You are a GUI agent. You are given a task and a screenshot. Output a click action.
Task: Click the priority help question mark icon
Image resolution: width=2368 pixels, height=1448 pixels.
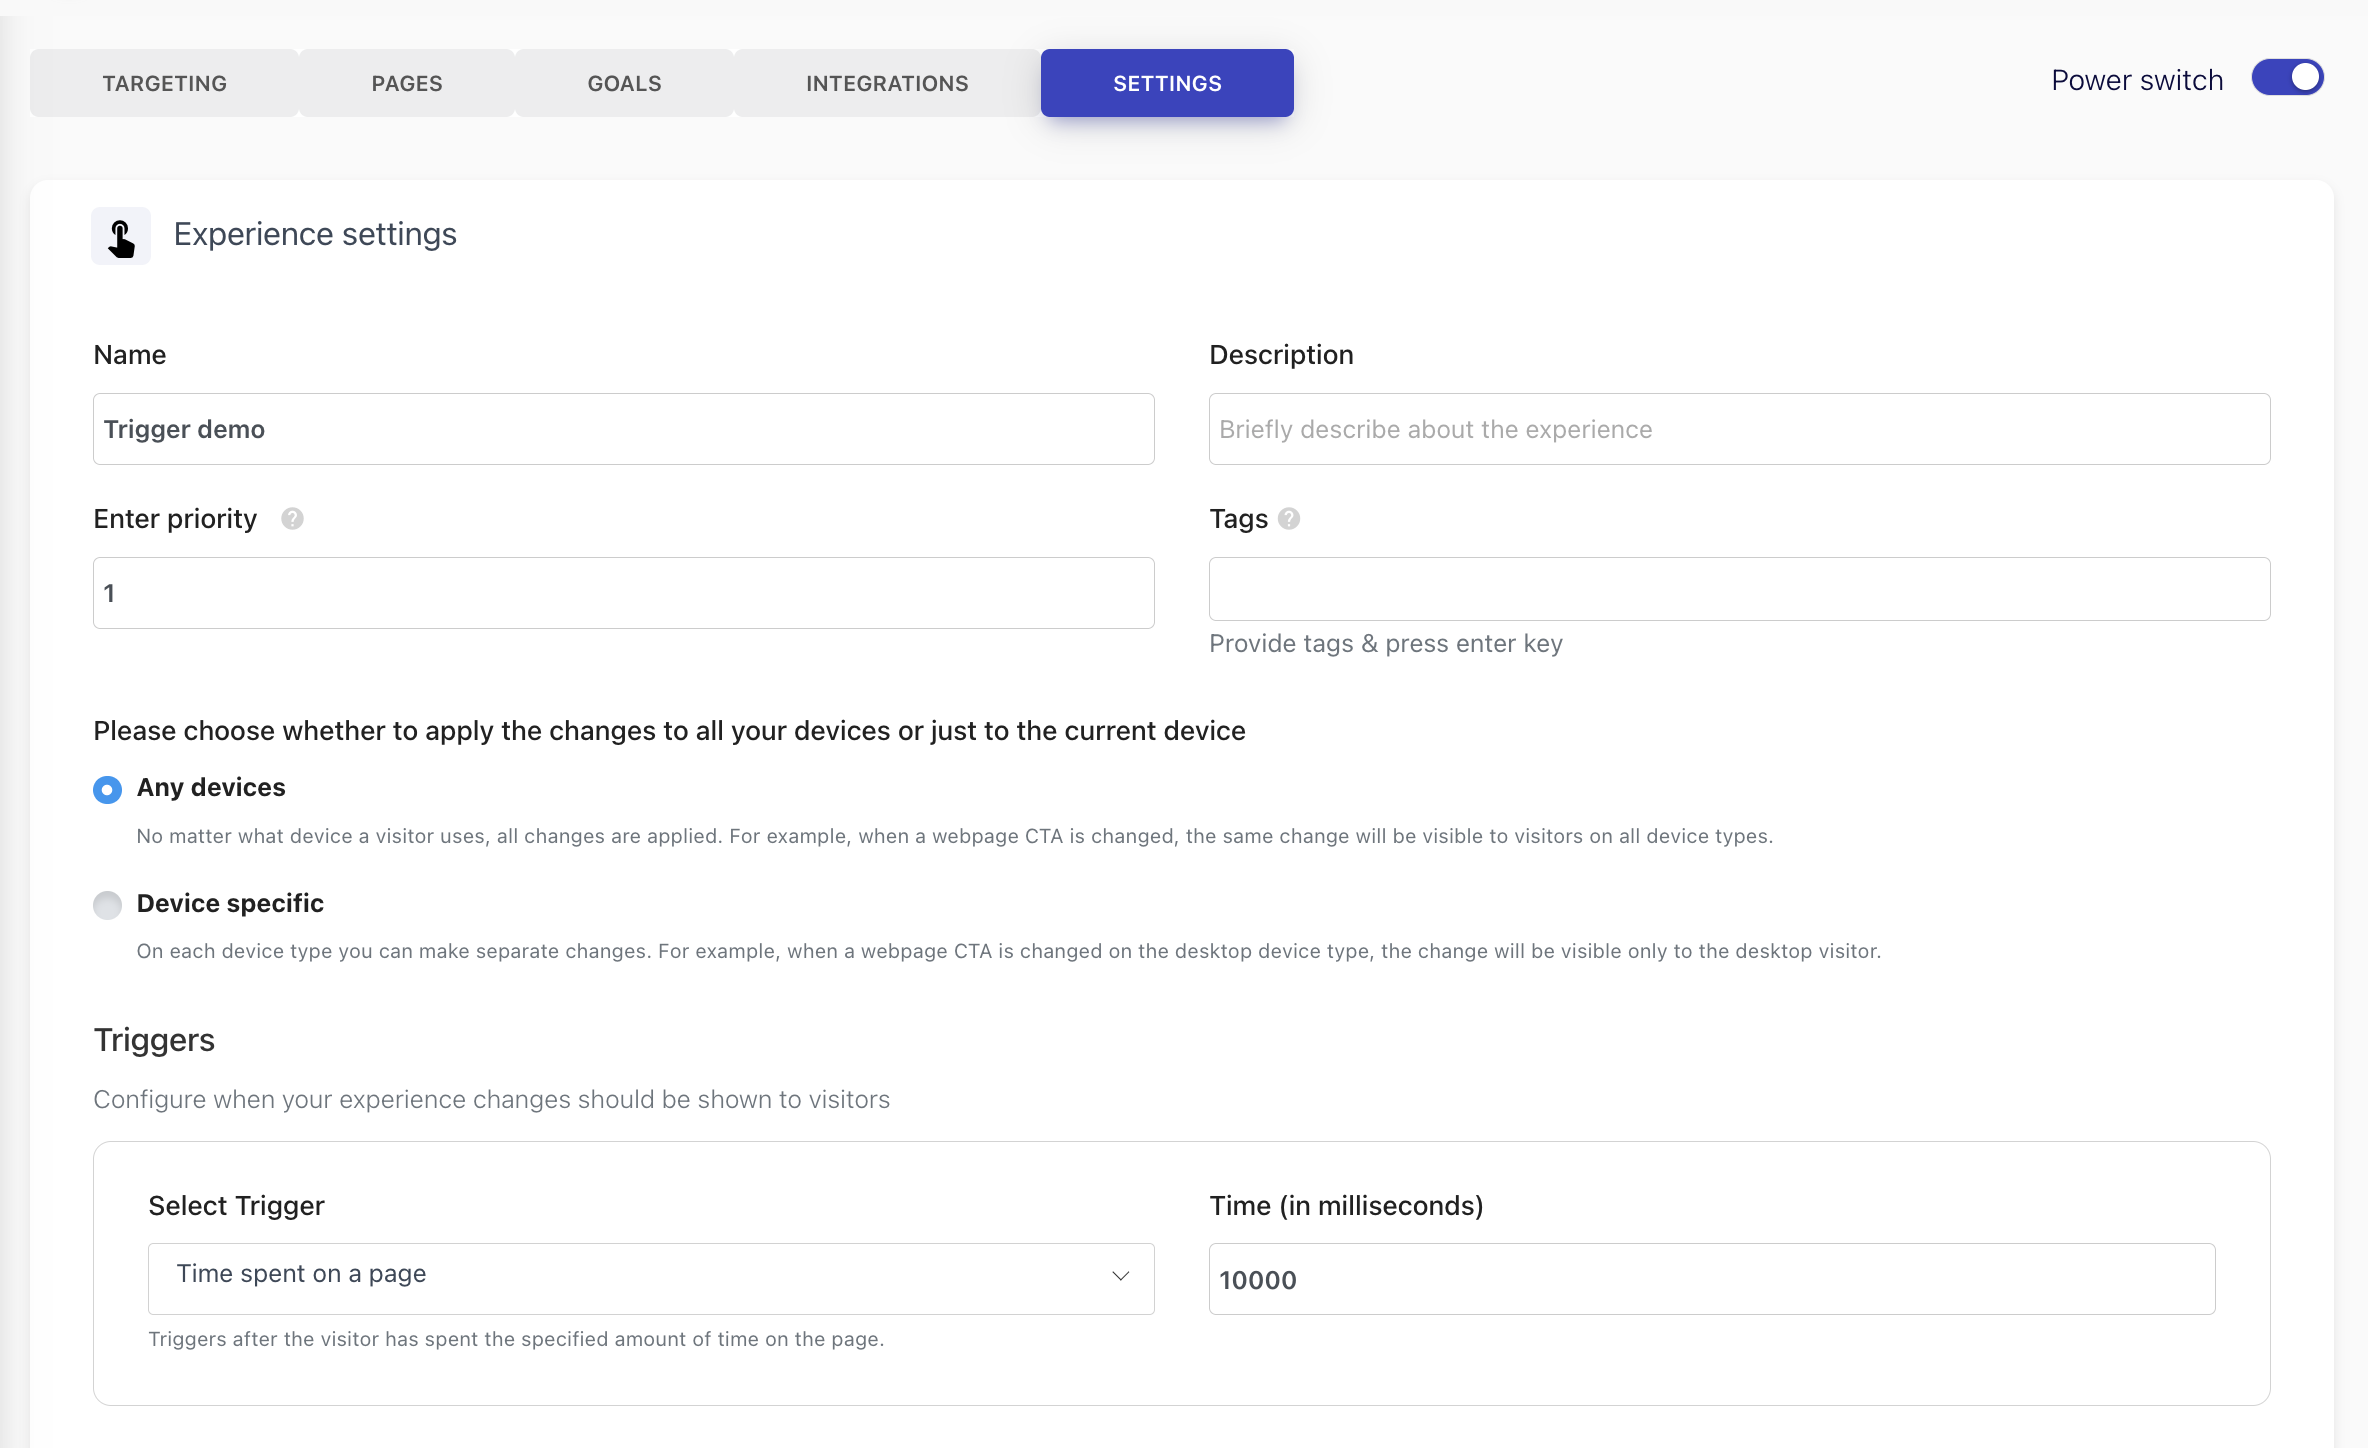[292, 519]
